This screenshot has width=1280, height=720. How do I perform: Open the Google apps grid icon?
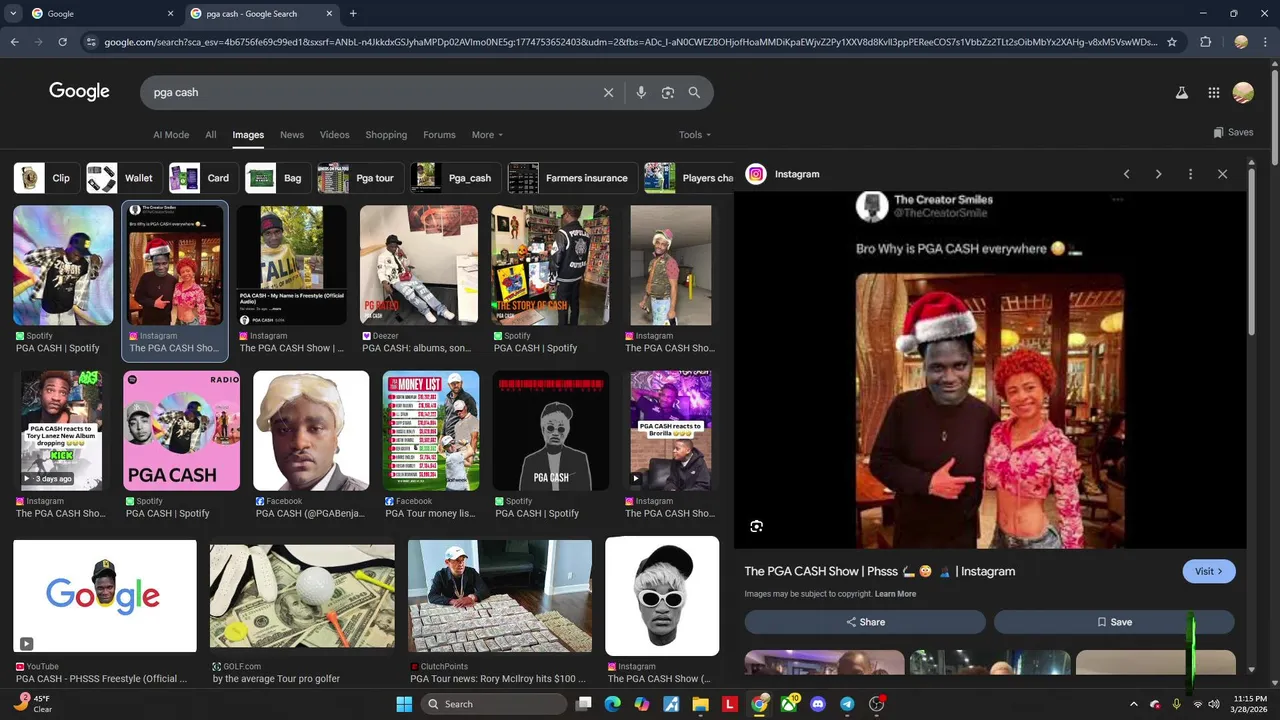click(x=1213, y=92)
